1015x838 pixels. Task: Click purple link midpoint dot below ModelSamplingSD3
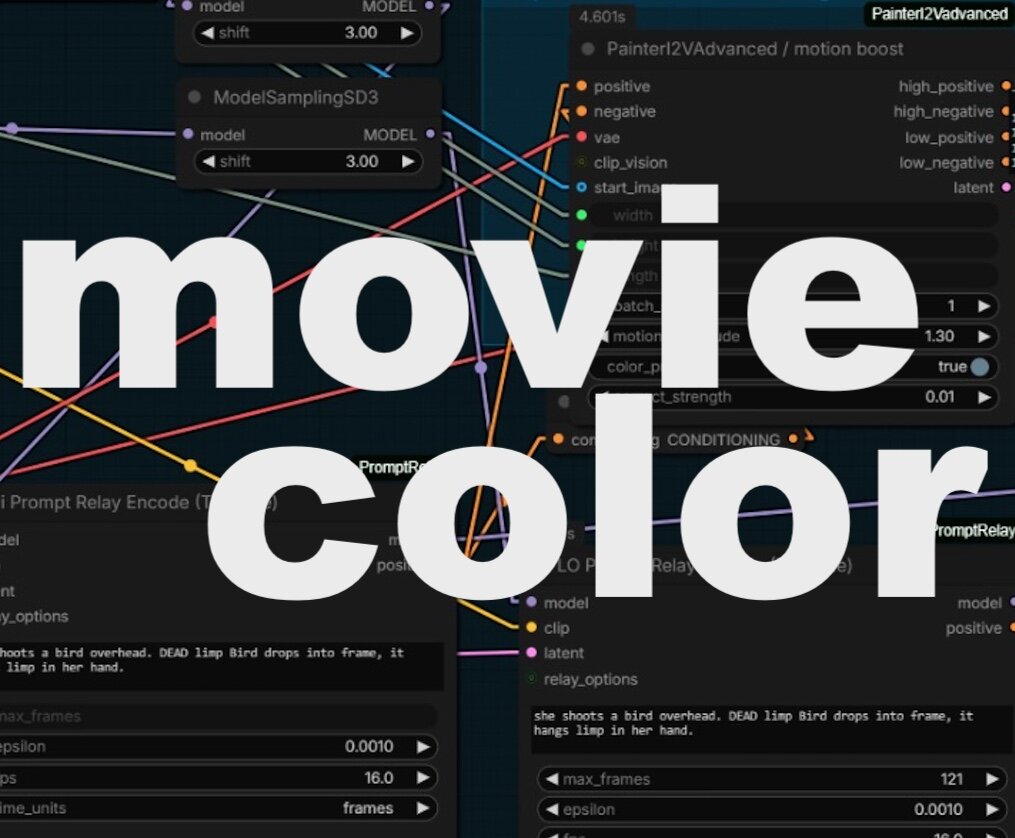[481, 368]
